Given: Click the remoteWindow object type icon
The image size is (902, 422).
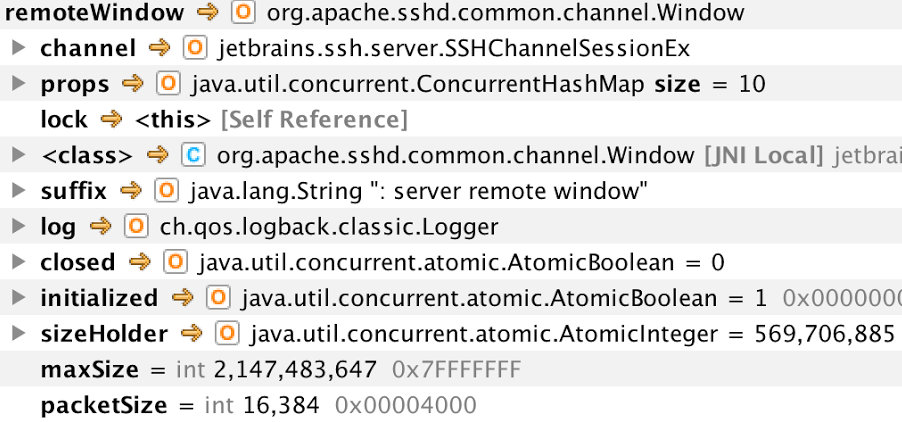Looking at the screenshot, I should (x=243, y=13).
